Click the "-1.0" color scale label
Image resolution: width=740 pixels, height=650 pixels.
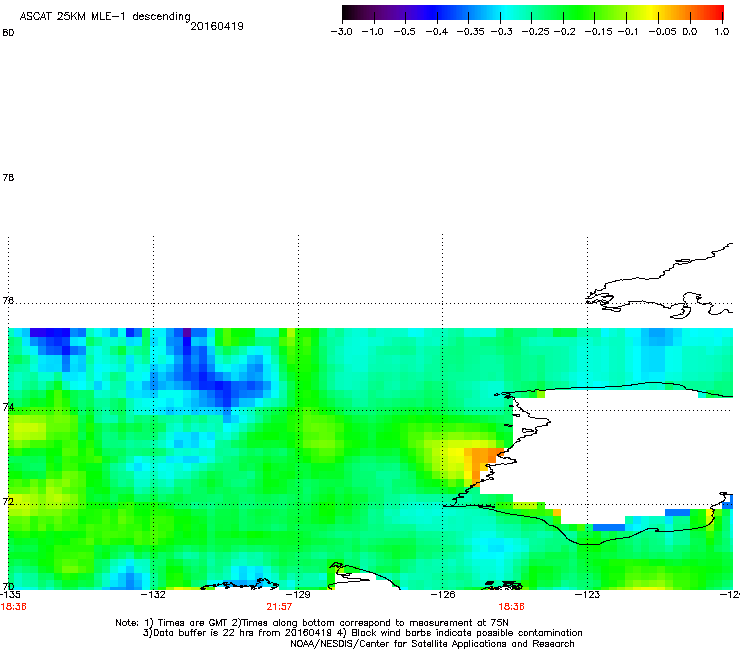pos(373,32)
